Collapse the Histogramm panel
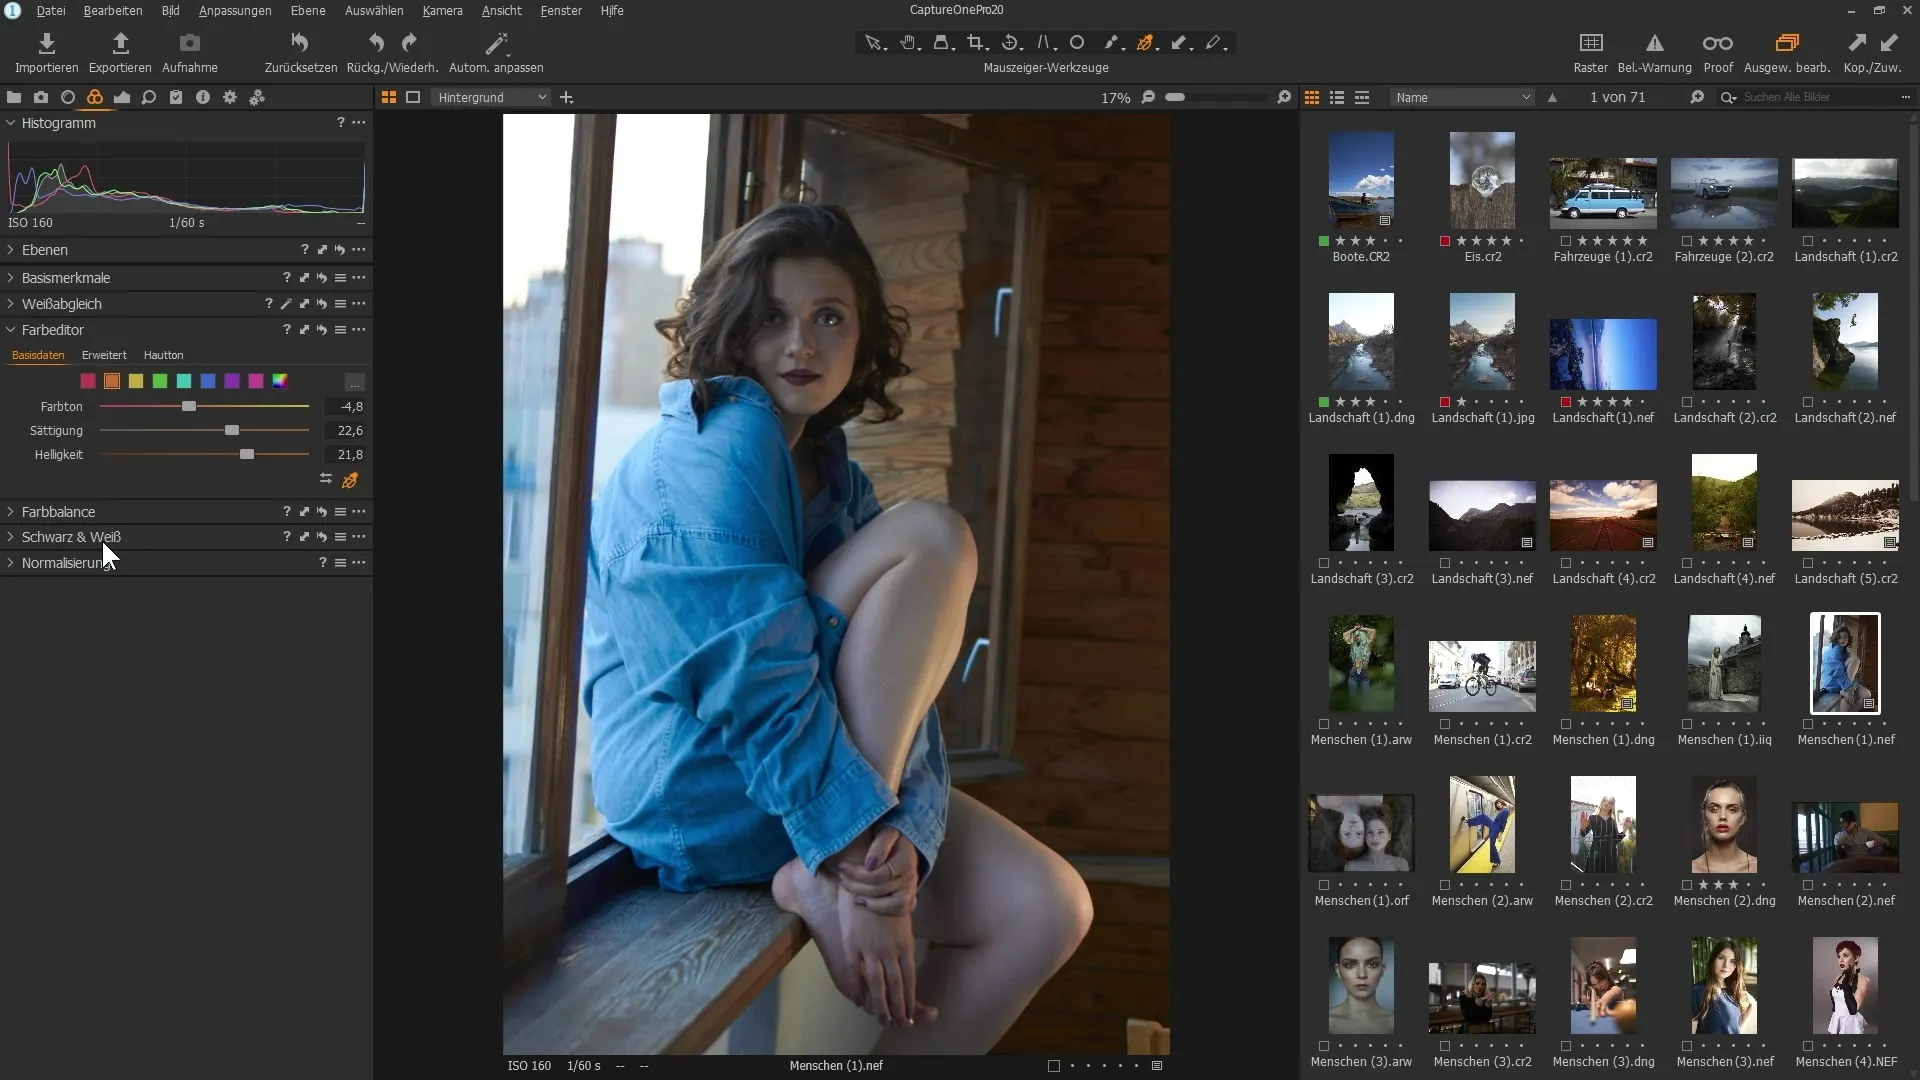 coord(11,123)
